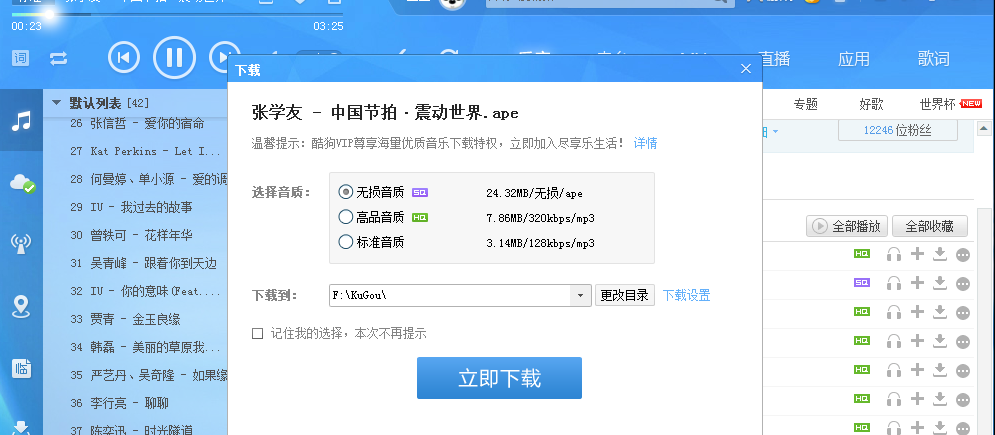The image size is (995, 435).
Task: Click the headphone listen icon in SQ row
Action: (x=894, y=283)
